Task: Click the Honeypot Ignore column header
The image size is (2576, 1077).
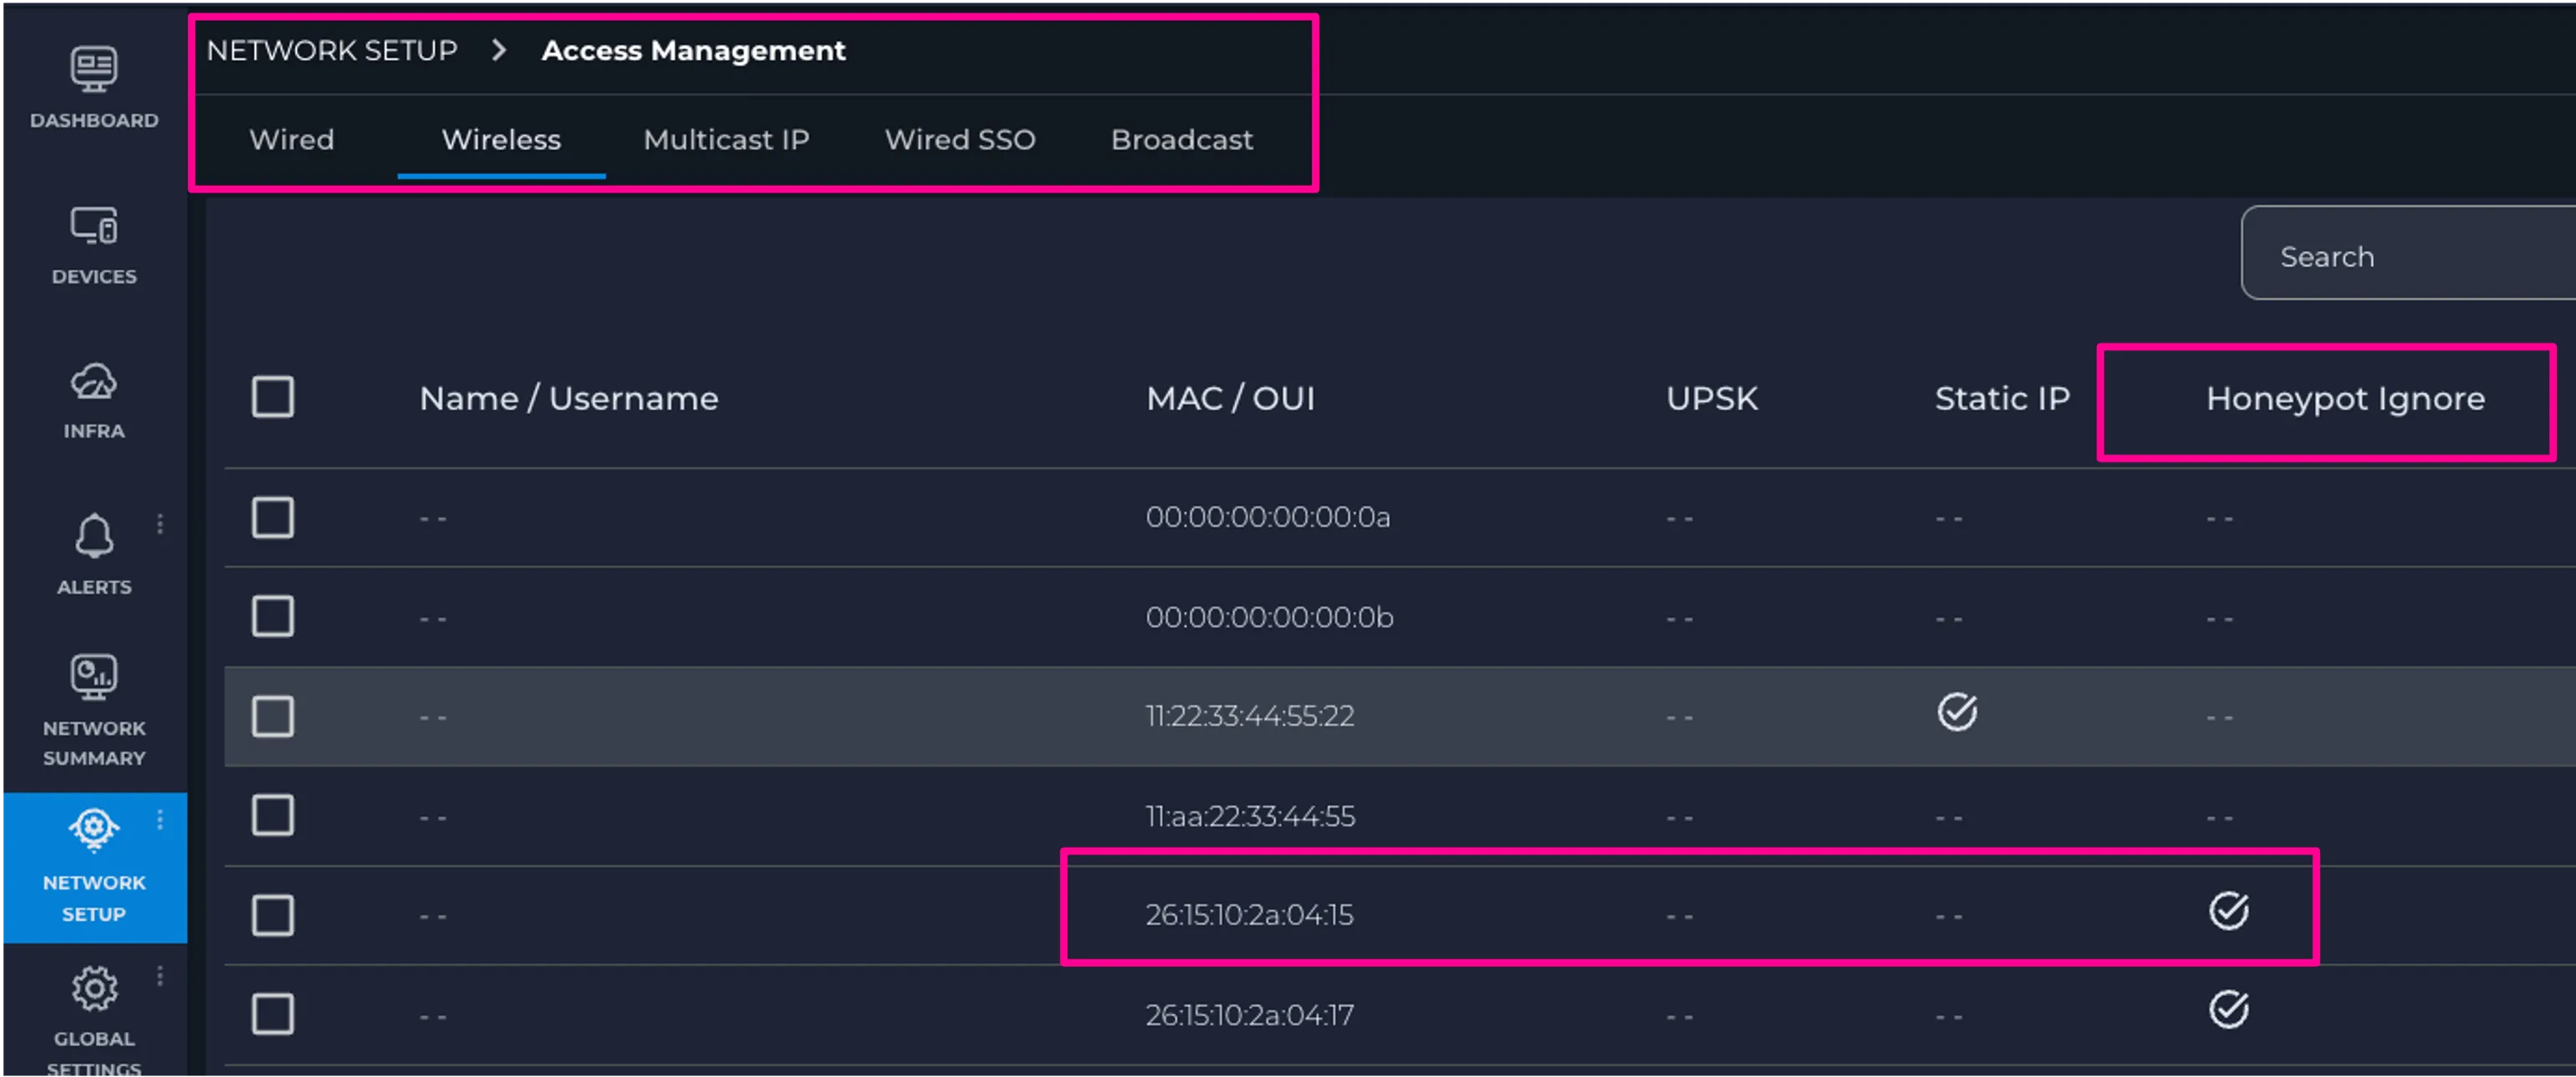Action: point(2345,399)
